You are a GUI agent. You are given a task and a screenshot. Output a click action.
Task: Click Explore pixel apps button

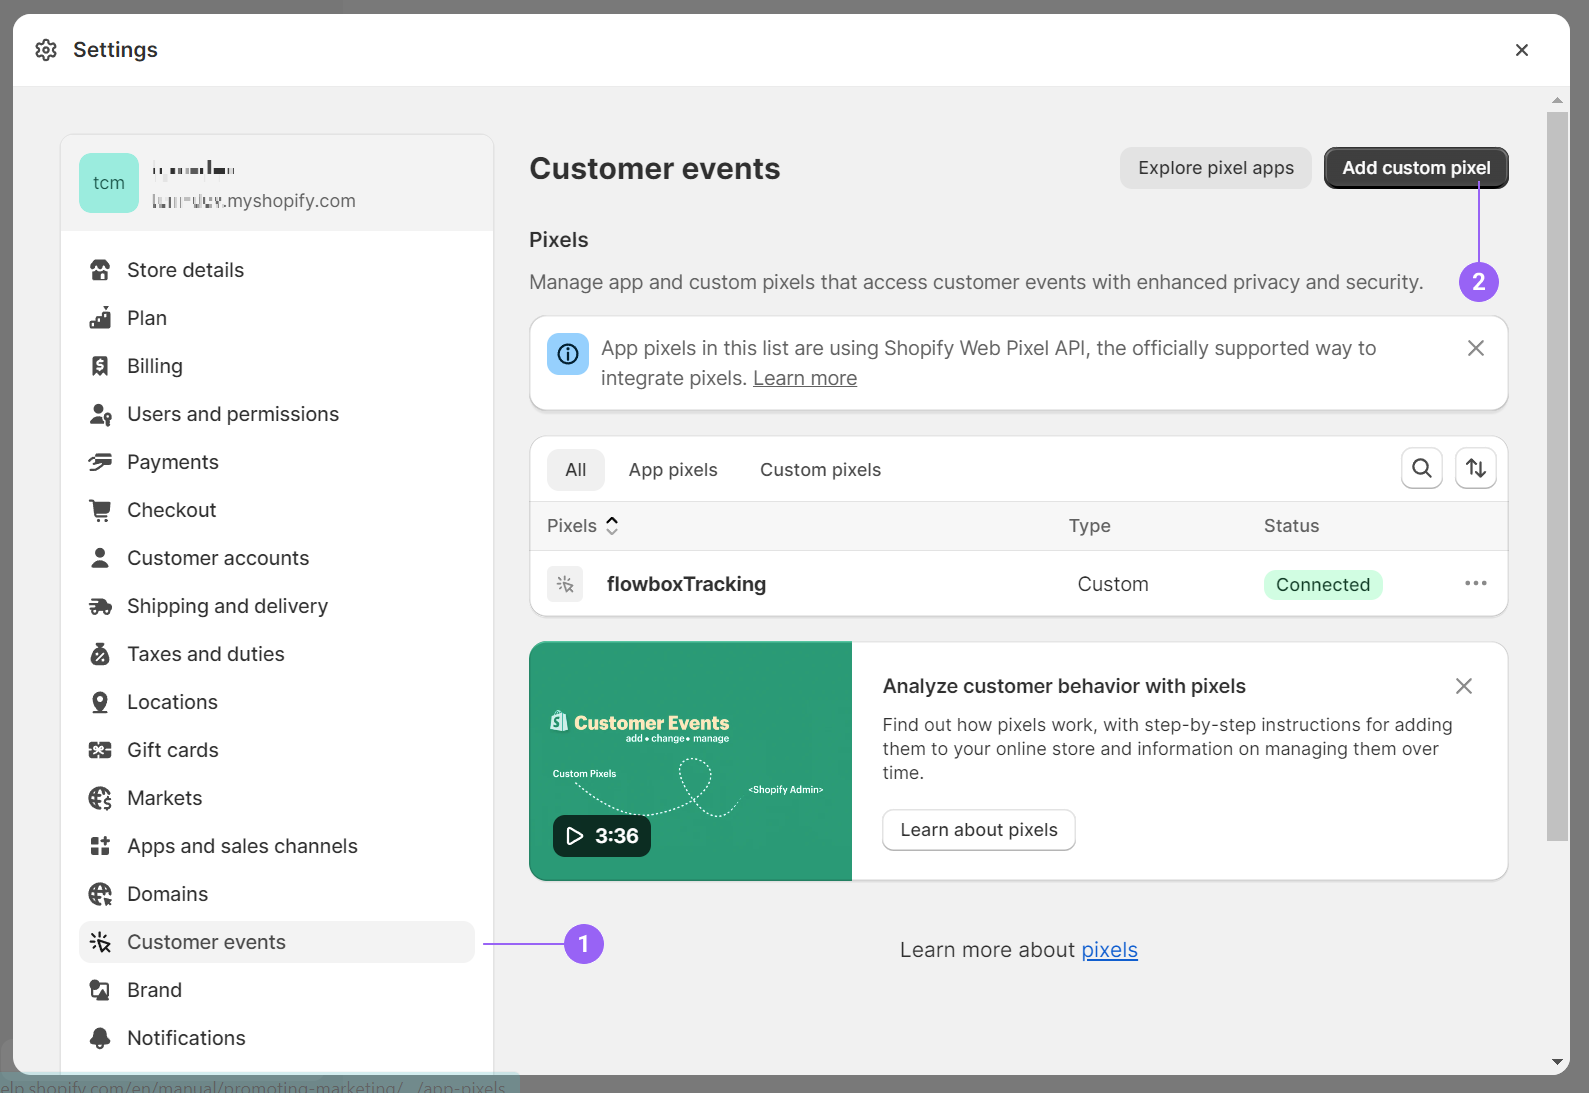tap(1215, 168)
